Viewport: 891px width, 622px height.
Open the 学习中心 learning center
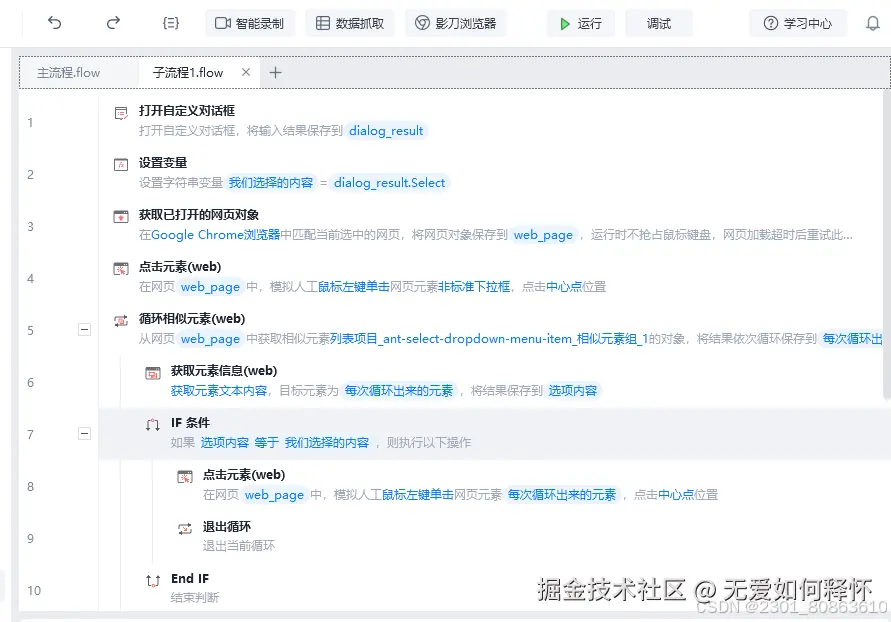(797, 22)
